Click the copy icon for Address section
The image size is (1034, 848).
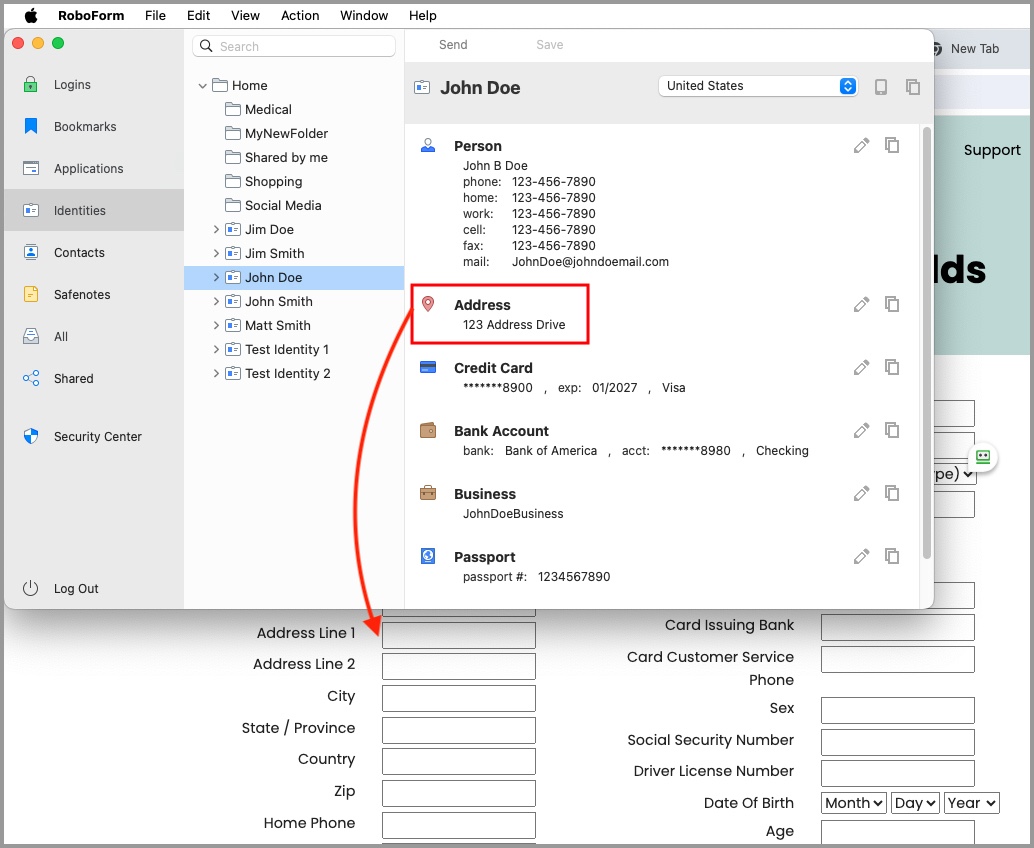click(892, 304)
